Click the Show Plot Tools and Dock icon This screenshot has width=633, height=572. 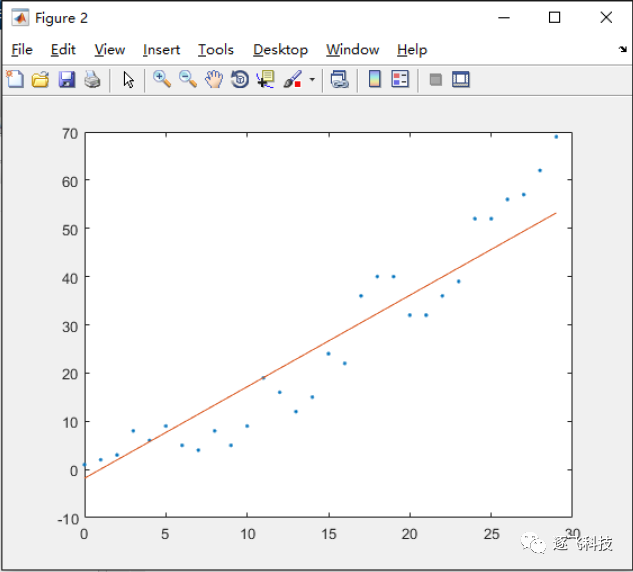pos(461,79)
